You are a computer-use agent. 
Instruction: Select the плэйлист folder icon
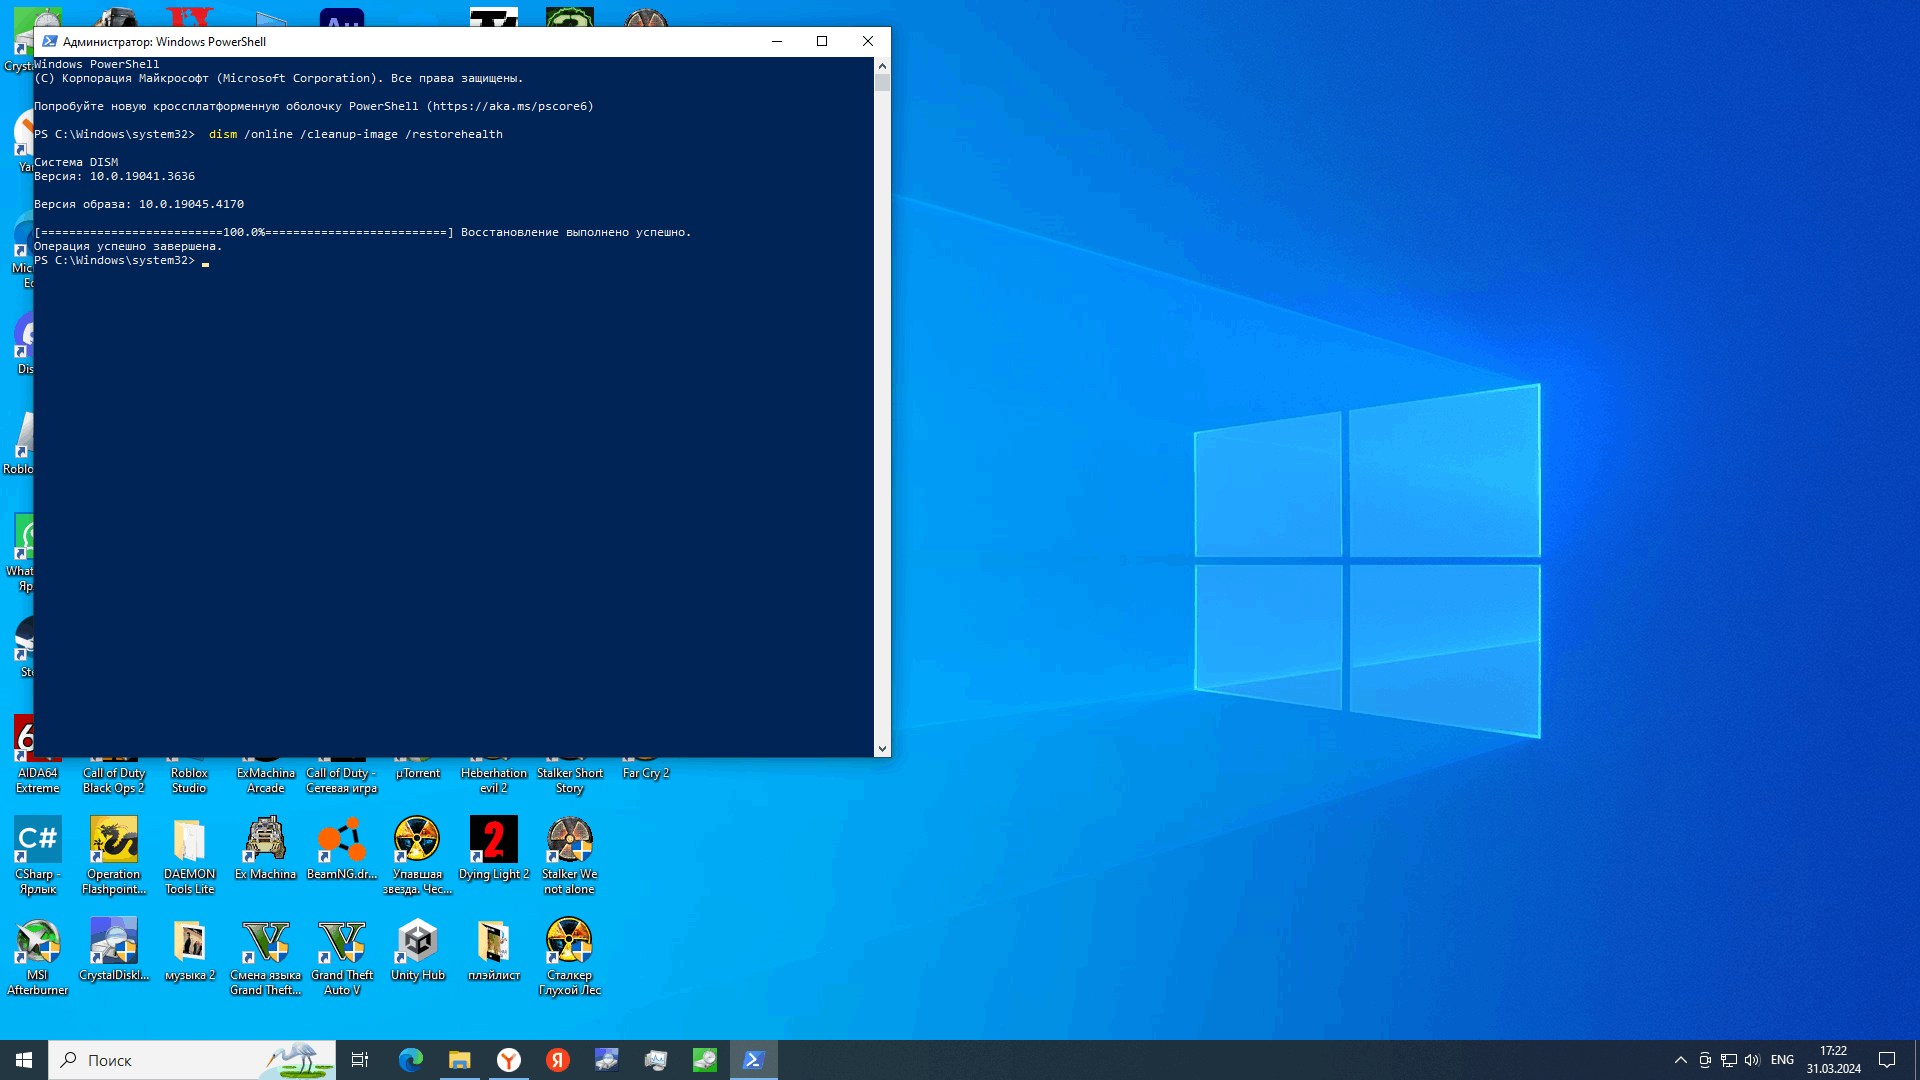pyautogui.click(x=494, y=949)
